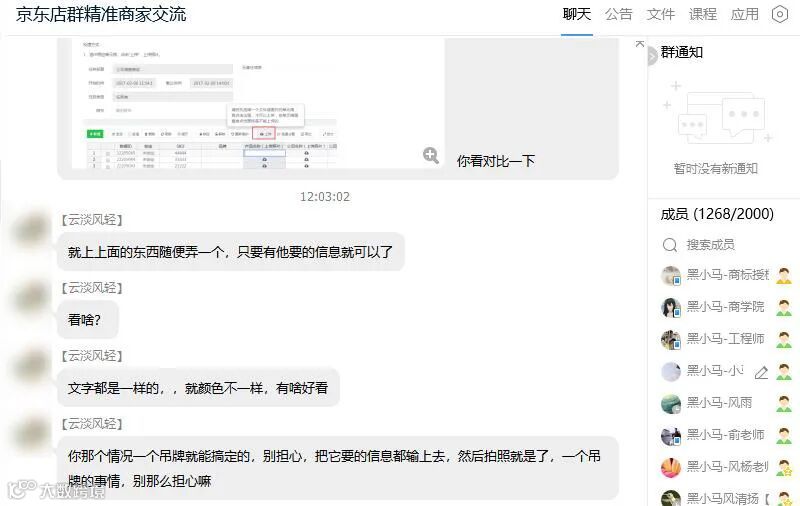Open the 课程 tab

[703, 14]
